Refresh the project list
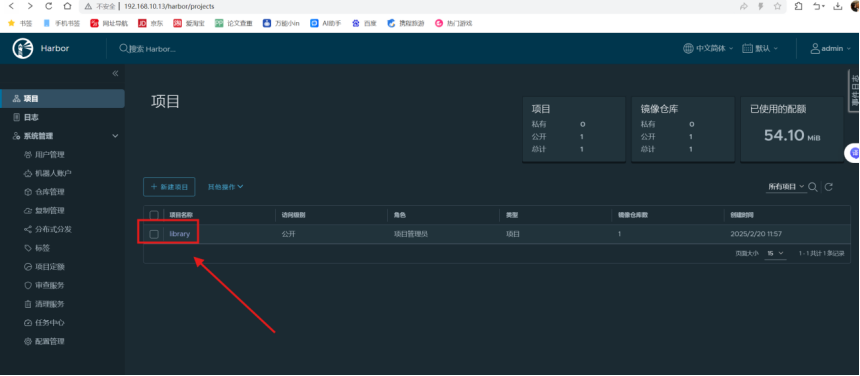The width and height of the screenshot is (860, 376). (829, 187)
